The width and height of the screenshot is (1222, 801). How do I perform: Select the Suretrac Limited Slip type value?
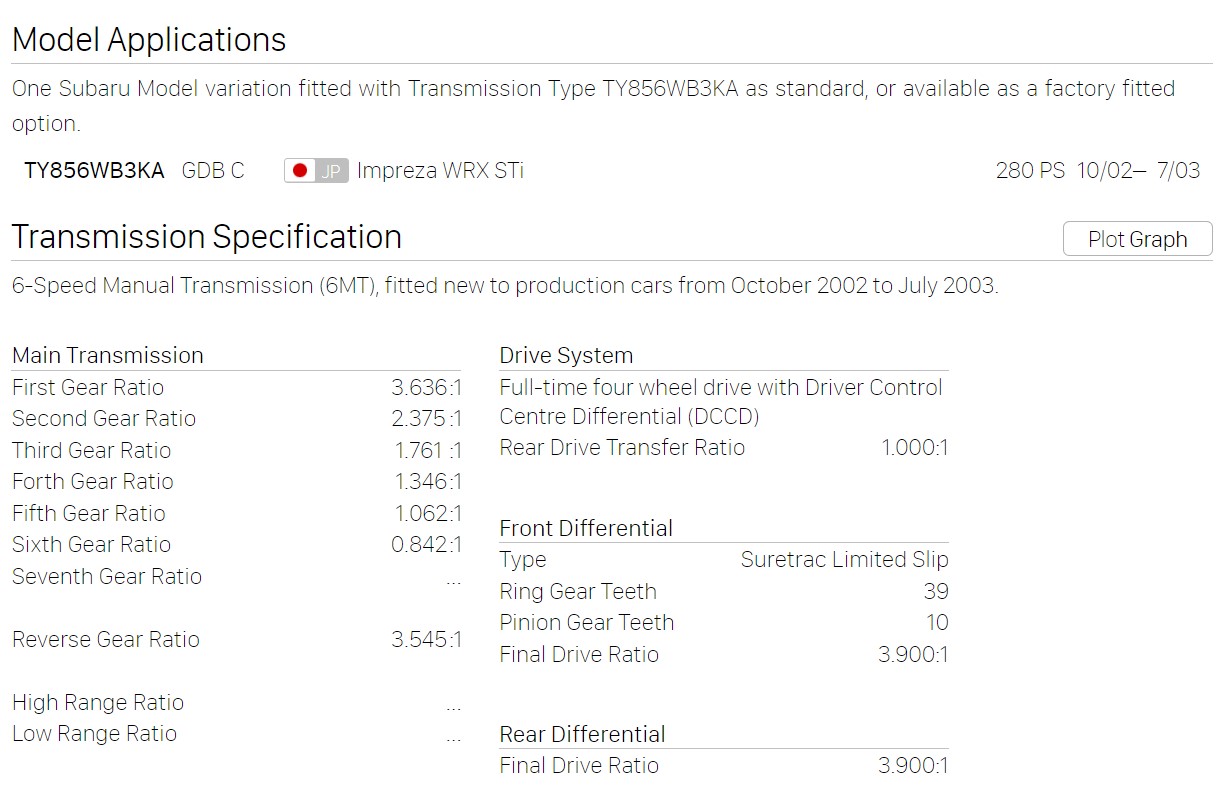845,559
